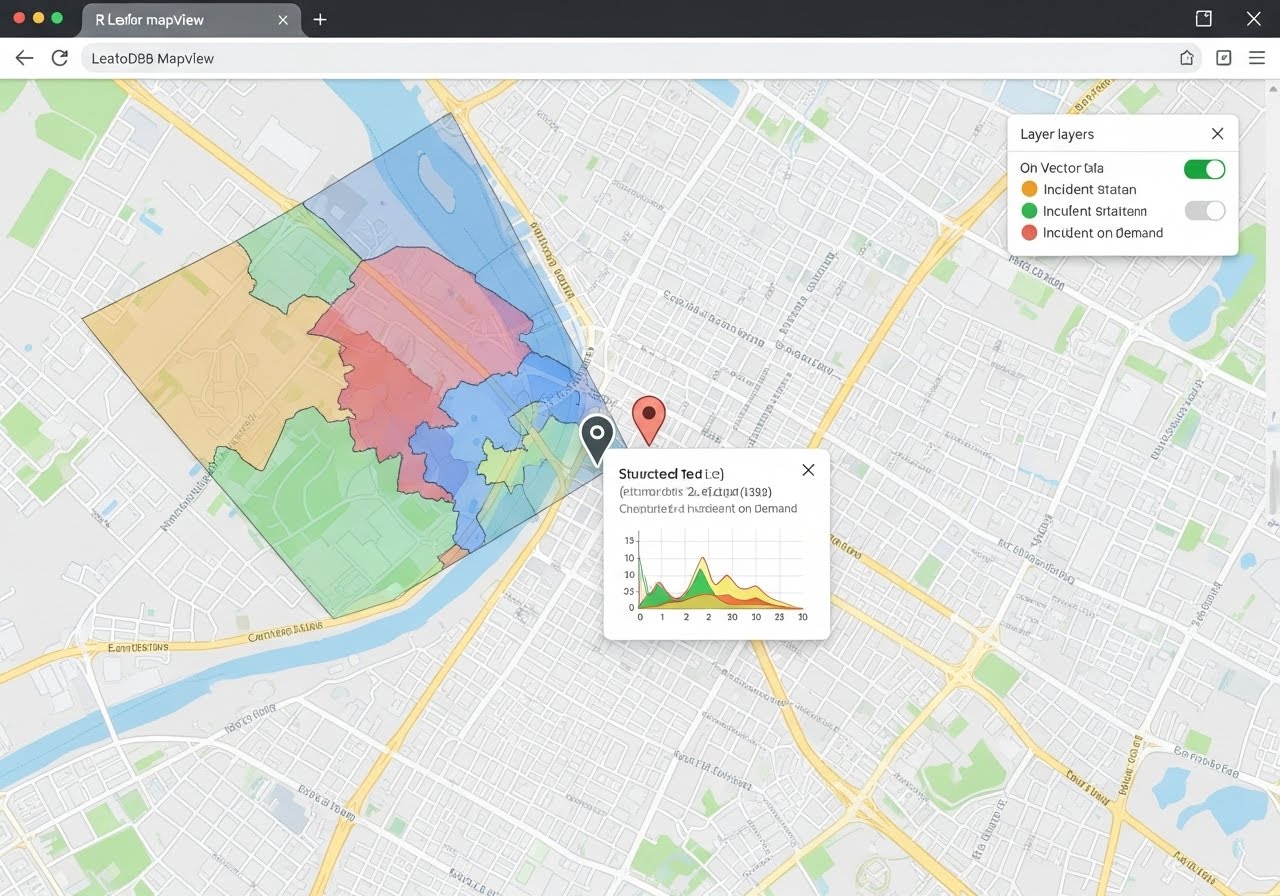1280x896 pixels.
Task: Click the orange Incident Statan swatch
Action: tap(1029, 189)
